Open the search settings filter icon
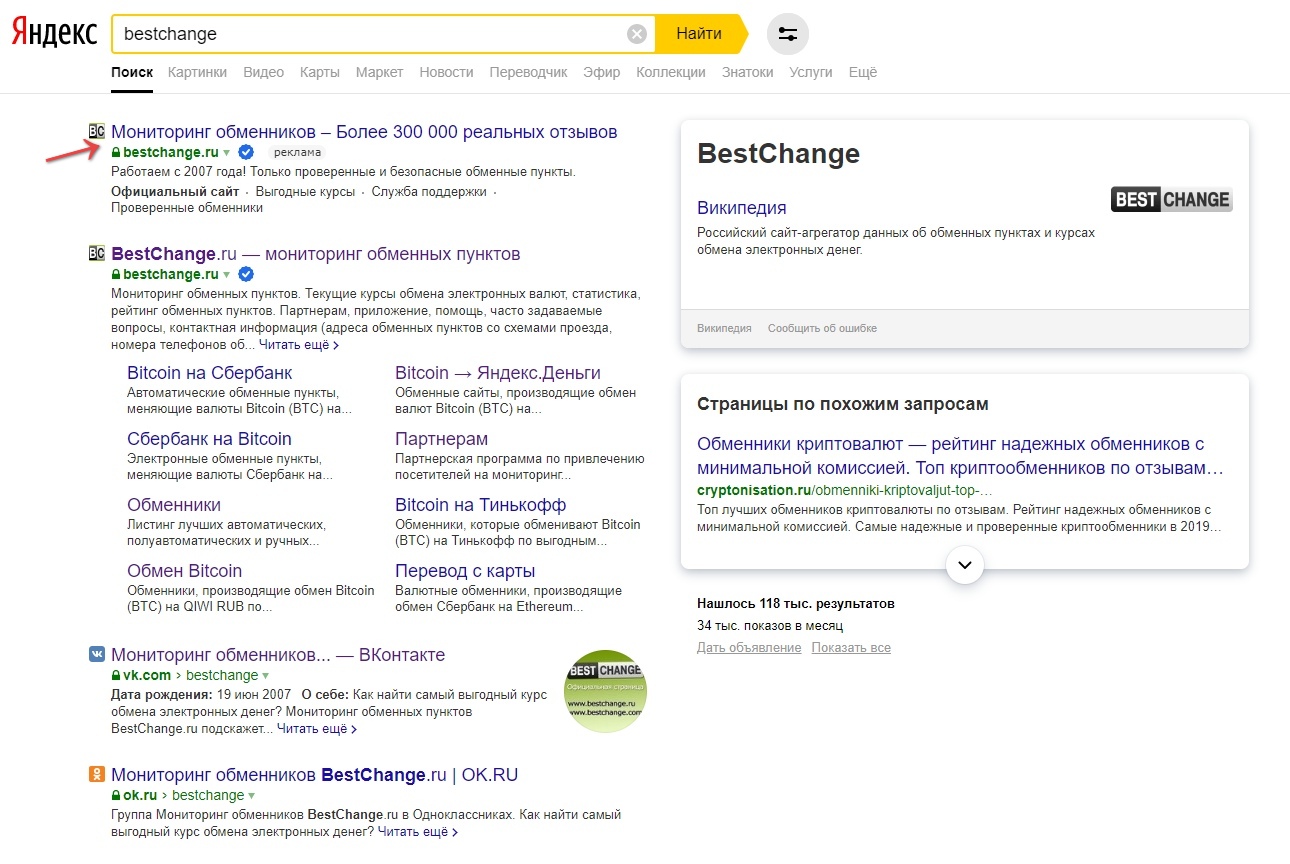The image size is (1290, 864). pos(787,34)
